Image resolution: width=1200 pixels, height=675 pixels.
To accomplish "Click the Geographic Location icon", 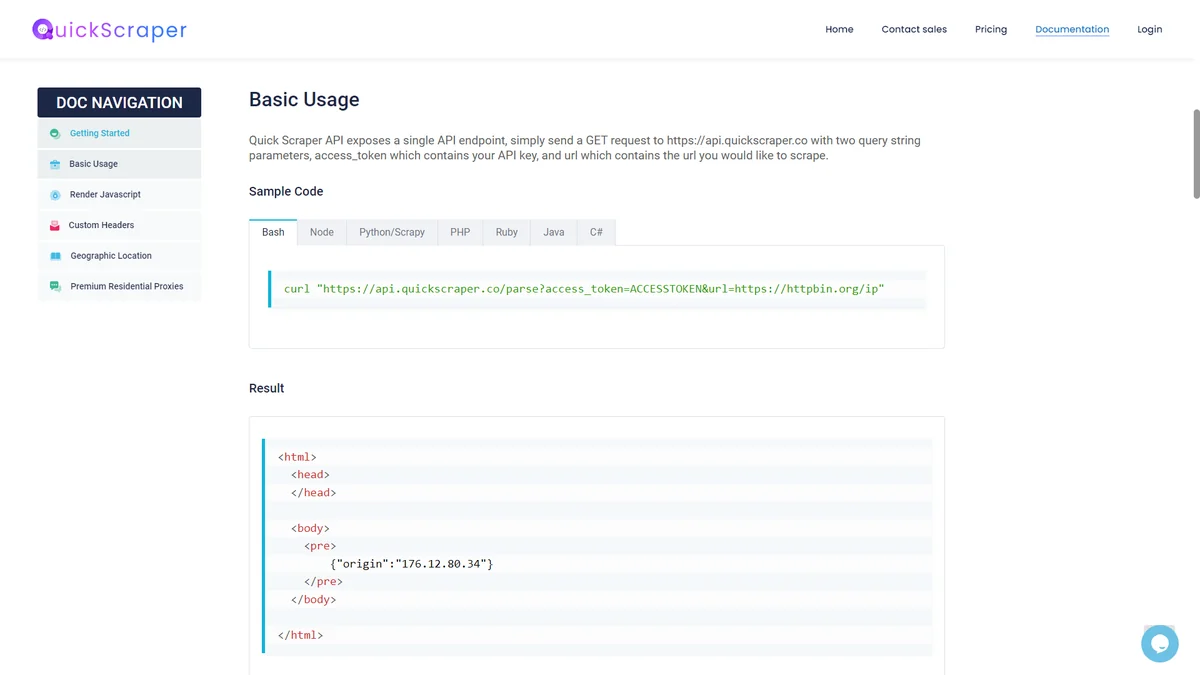I will (x=55, y=256).
